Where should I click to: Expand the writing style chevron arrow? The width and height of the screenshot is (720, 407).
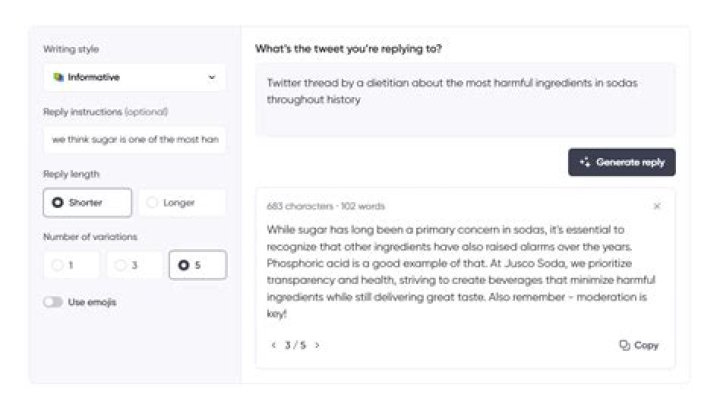point(211,78)
